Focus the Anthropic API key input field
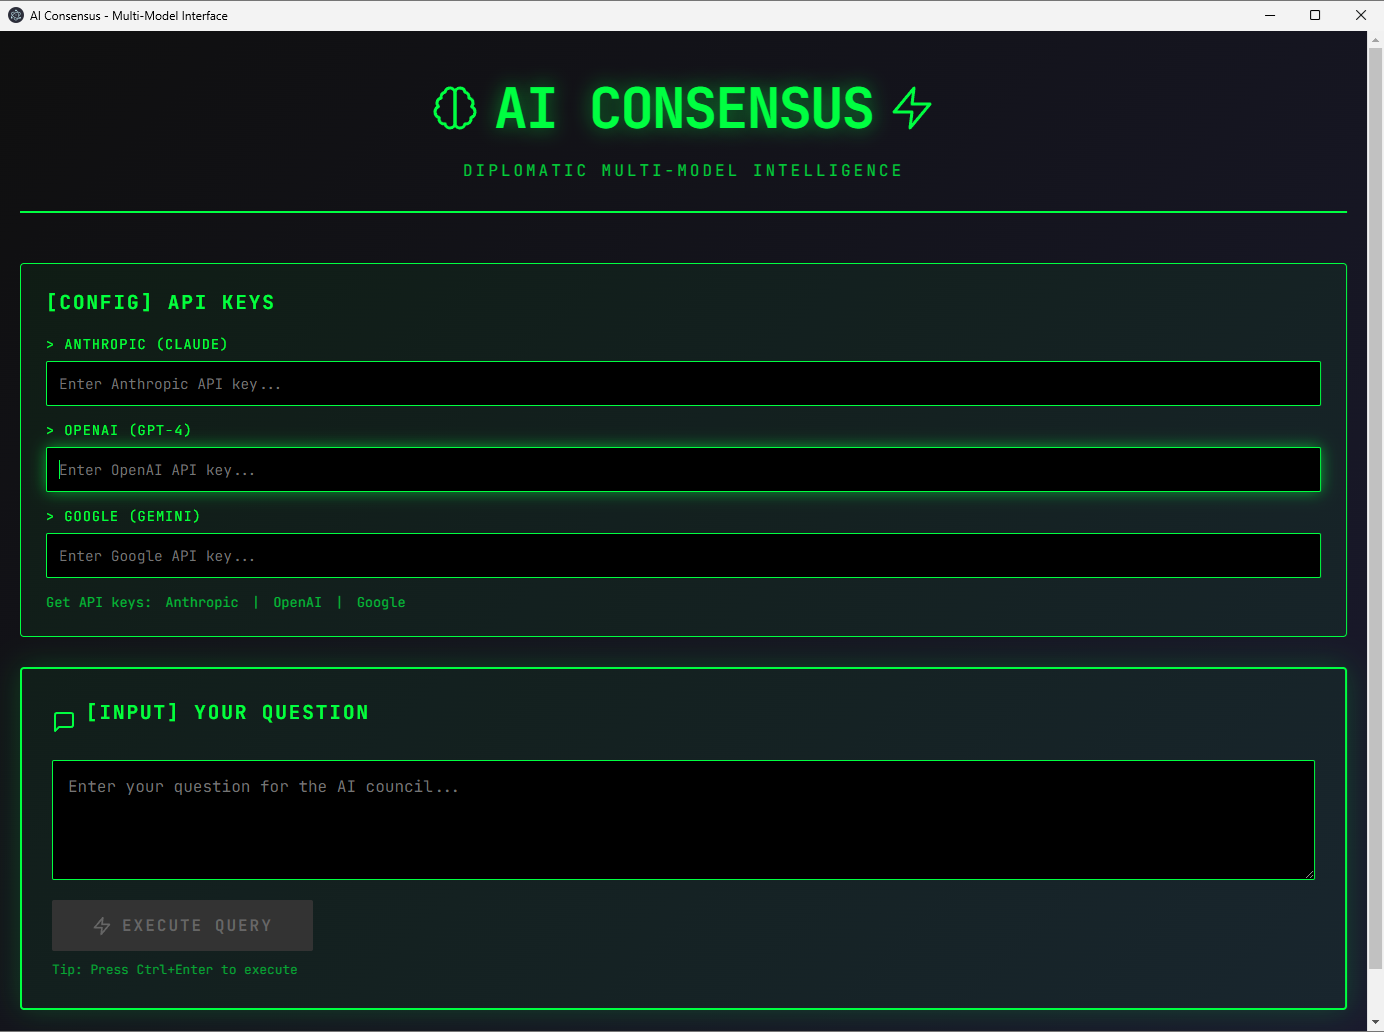Image resolution: width=1384 pixels, height=1032 pixels. (x=683, y=383)
